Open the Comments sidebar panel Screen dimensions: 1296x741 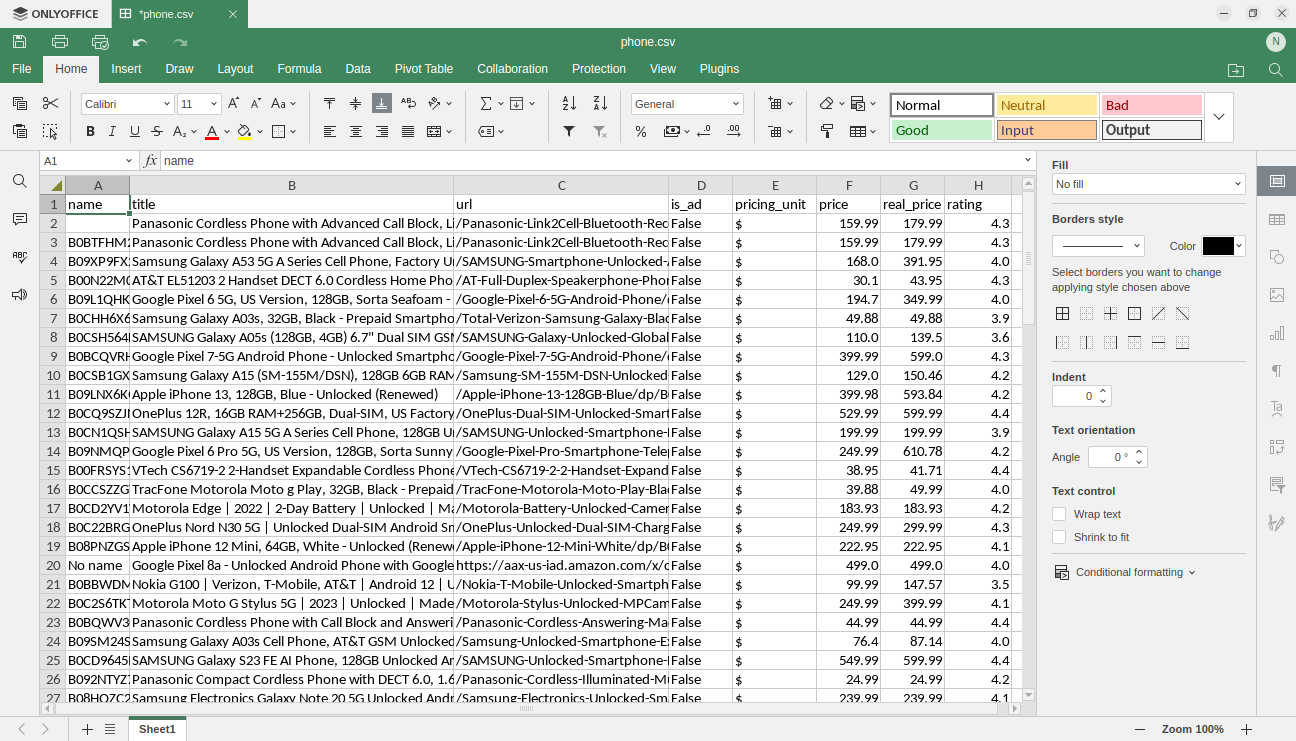19,219
